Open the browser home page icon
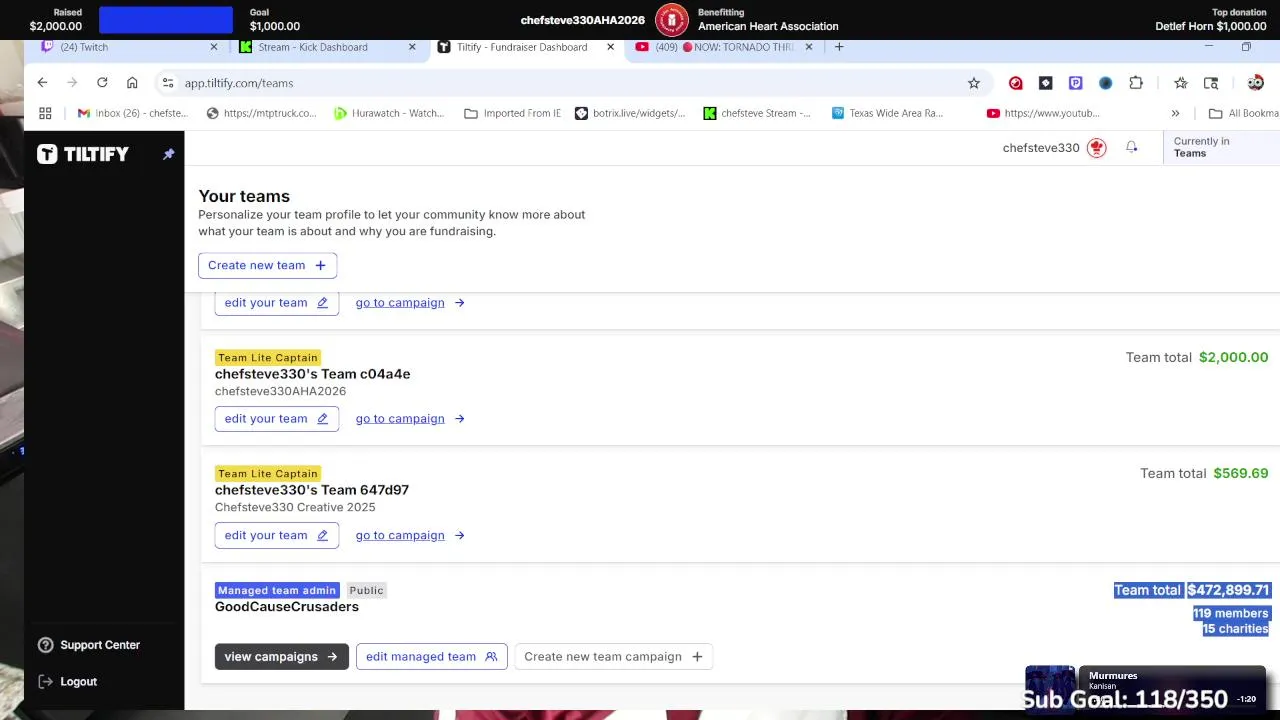Viewport: 1280px width, 720px height. pos(132,83)
